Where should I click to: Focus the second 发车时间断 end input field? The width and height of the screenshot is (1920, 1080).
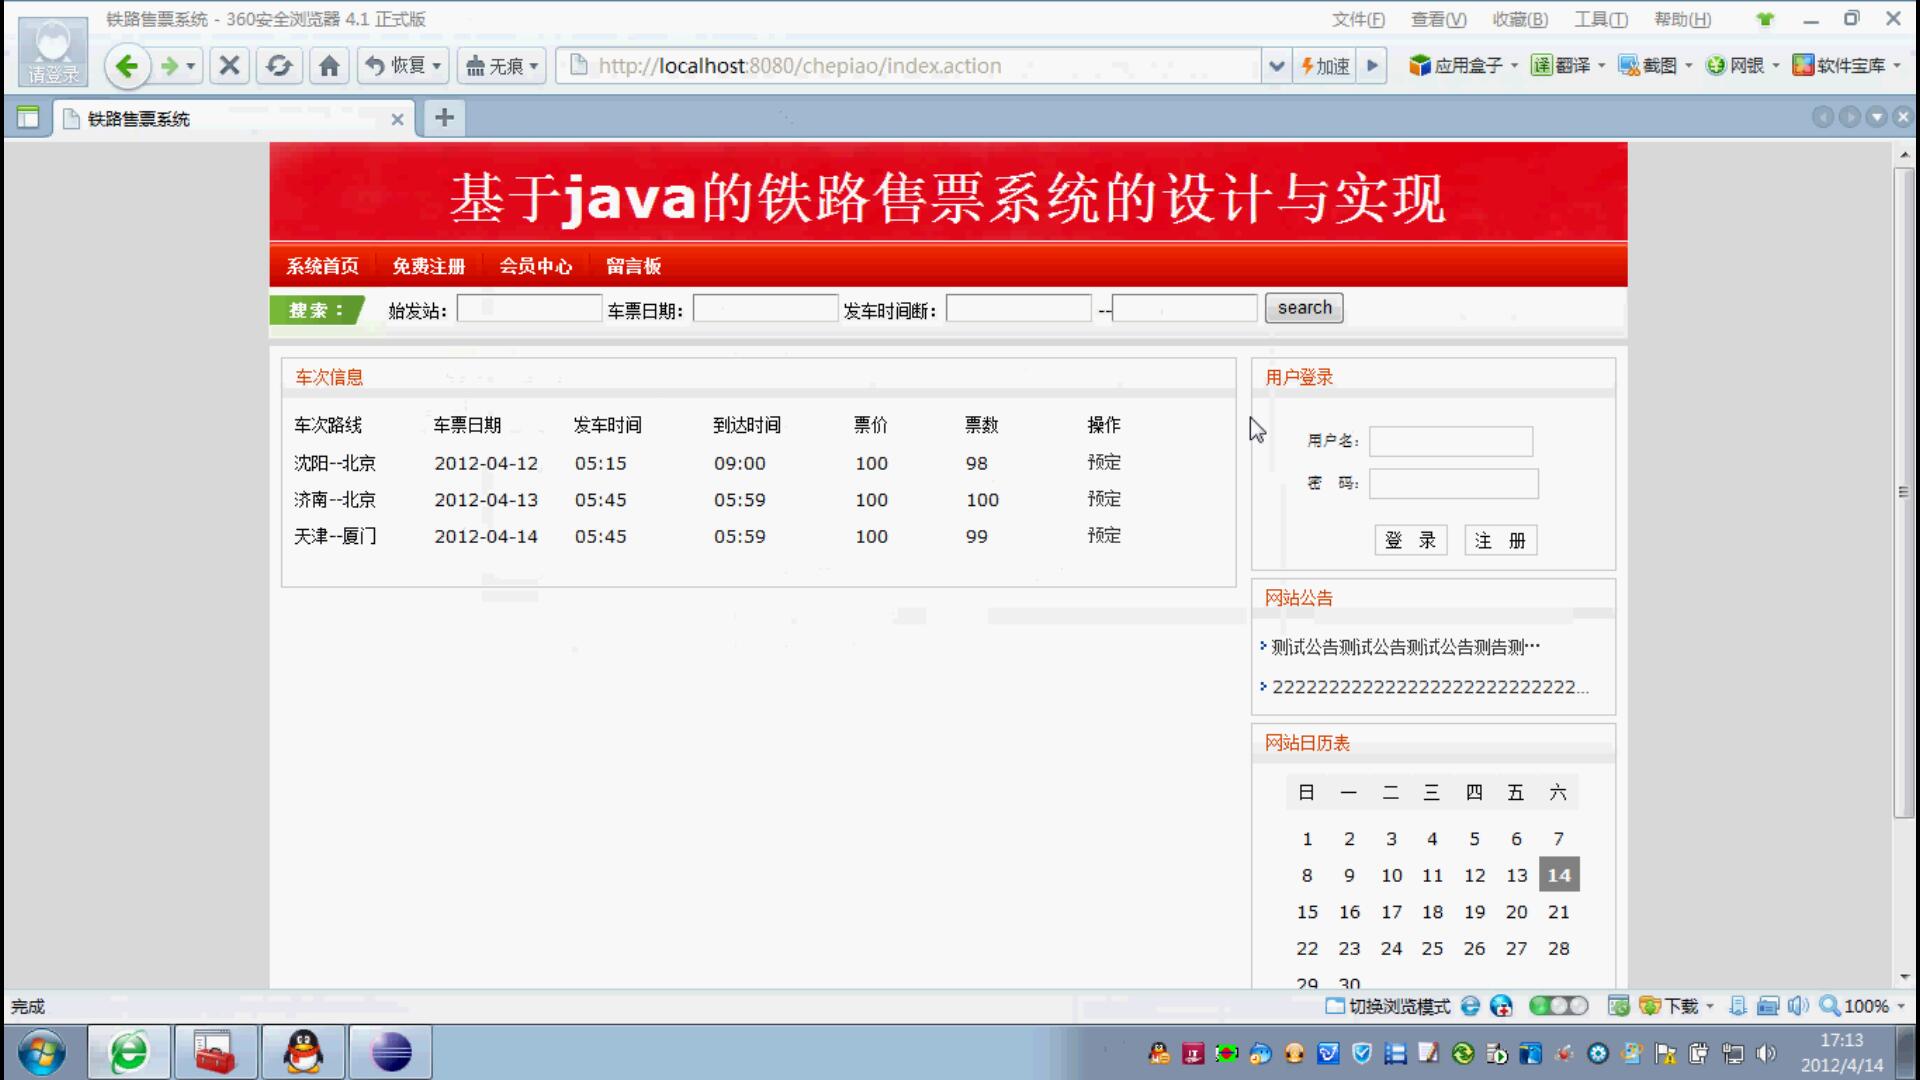point(1185,308)
